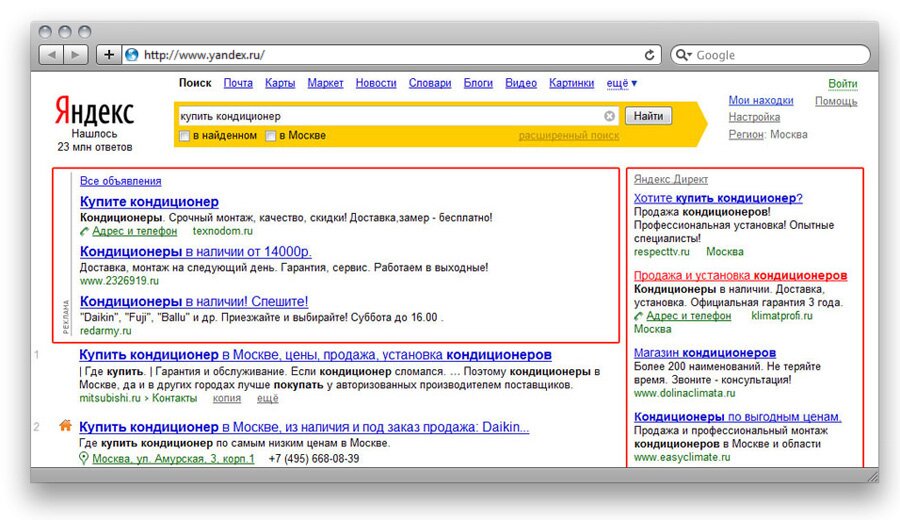Viewport: 900px width, 520px height.
Task: Click phone icon beside texnodom.ru address link
Action: (x=84, y=231)
